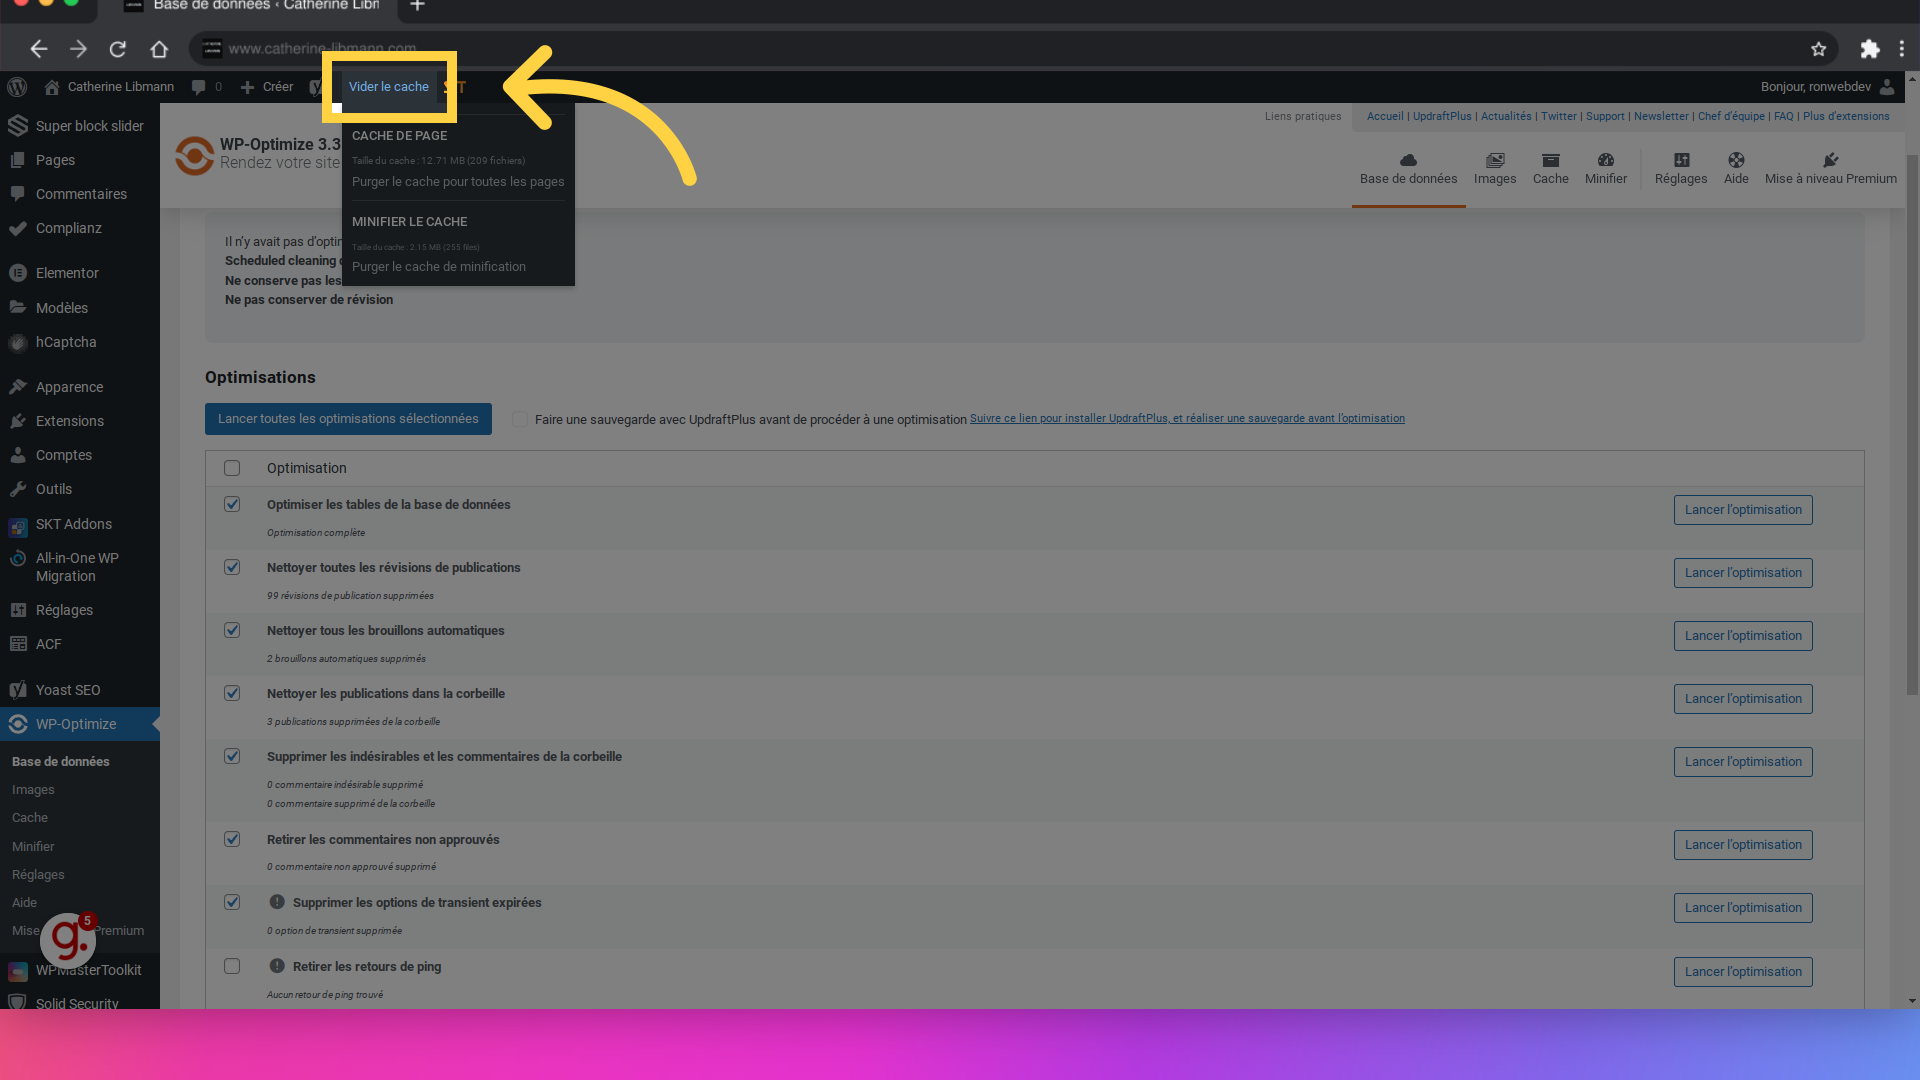Open FAQ link in Liens pratiques

pyautogui.click(x=1783, y=117)
